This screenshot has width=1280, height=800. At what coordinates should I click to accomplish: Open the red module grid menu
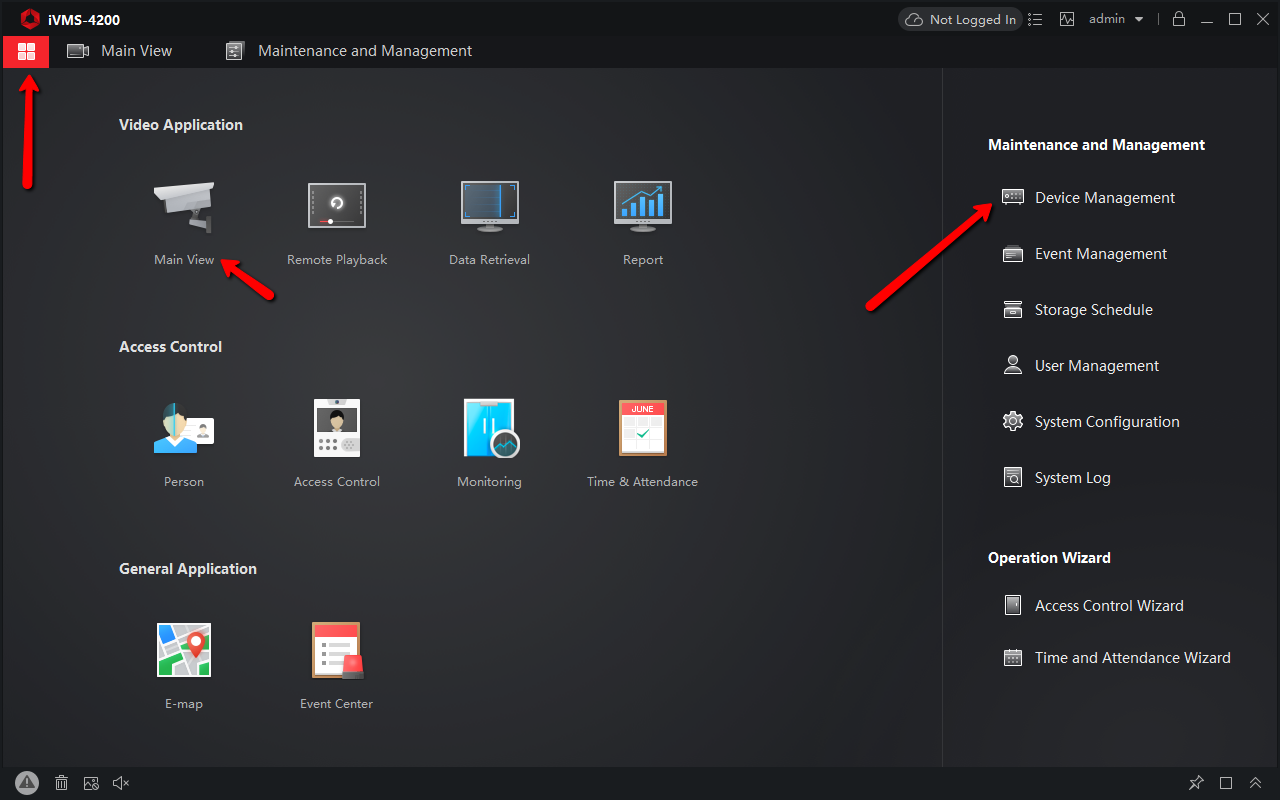click(26, 51)
